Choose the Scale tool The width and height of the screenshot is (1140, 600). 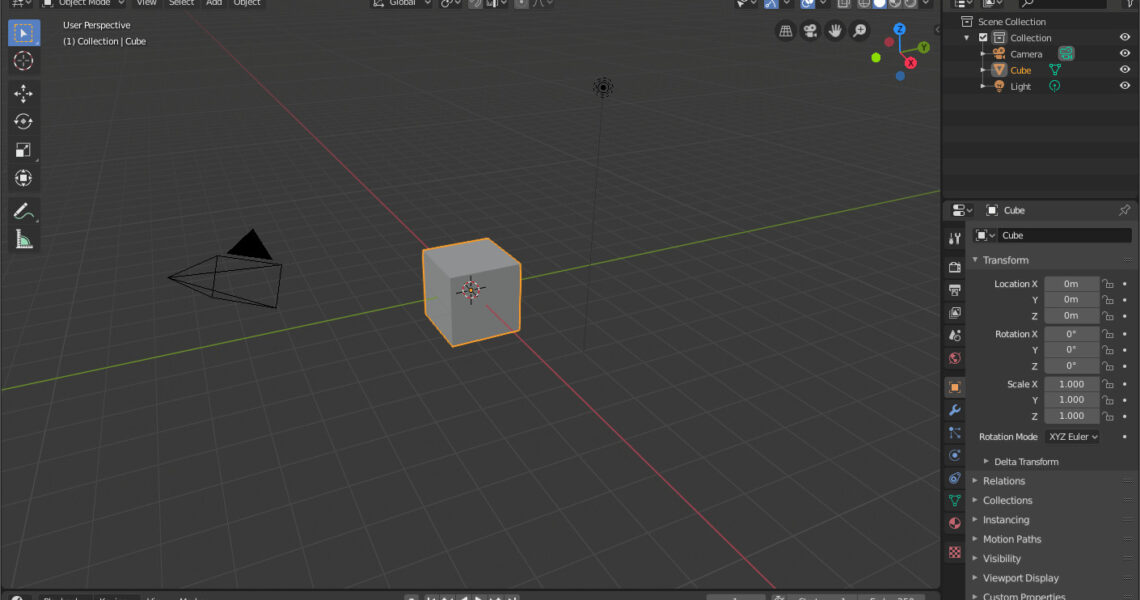click(23, 150)
